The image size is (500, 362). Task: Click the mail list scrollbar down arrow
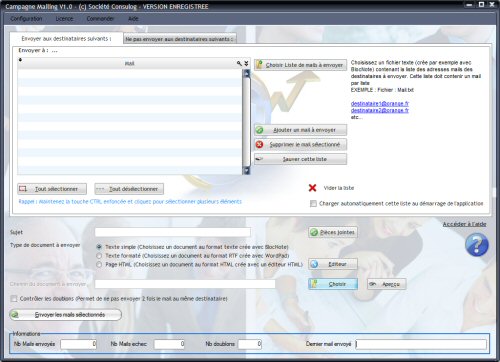coord(247,171)
